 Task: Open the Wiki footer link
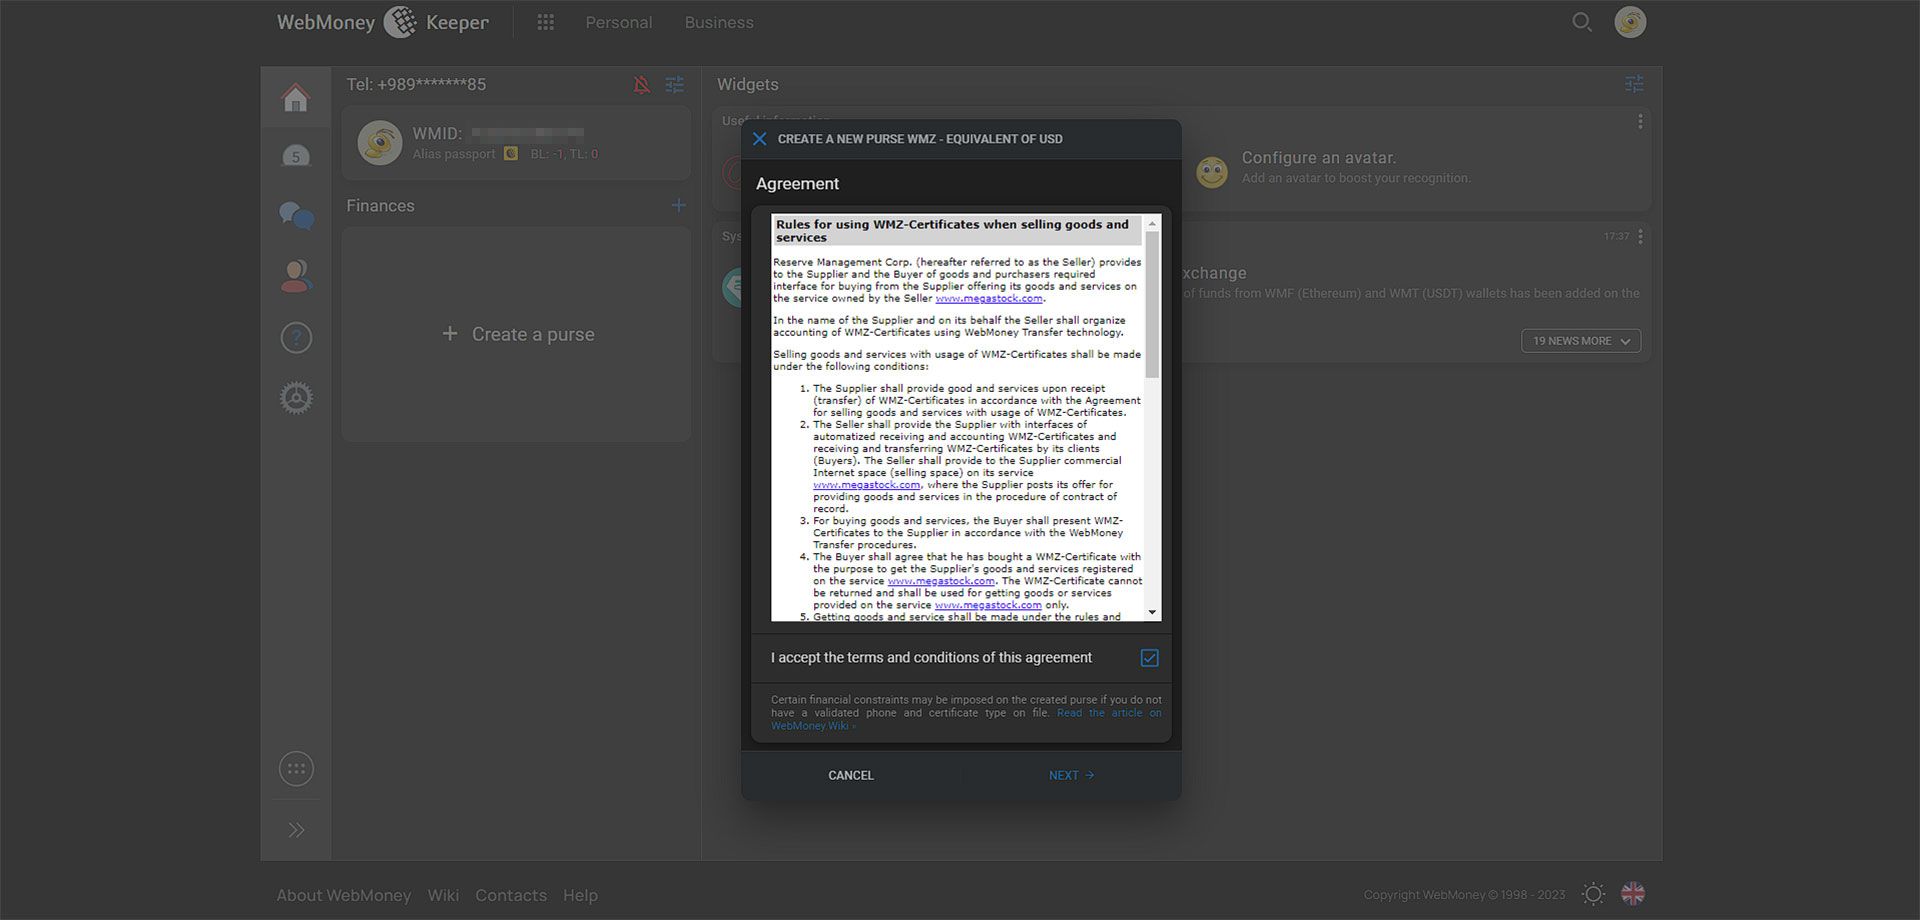coord(443,895)
